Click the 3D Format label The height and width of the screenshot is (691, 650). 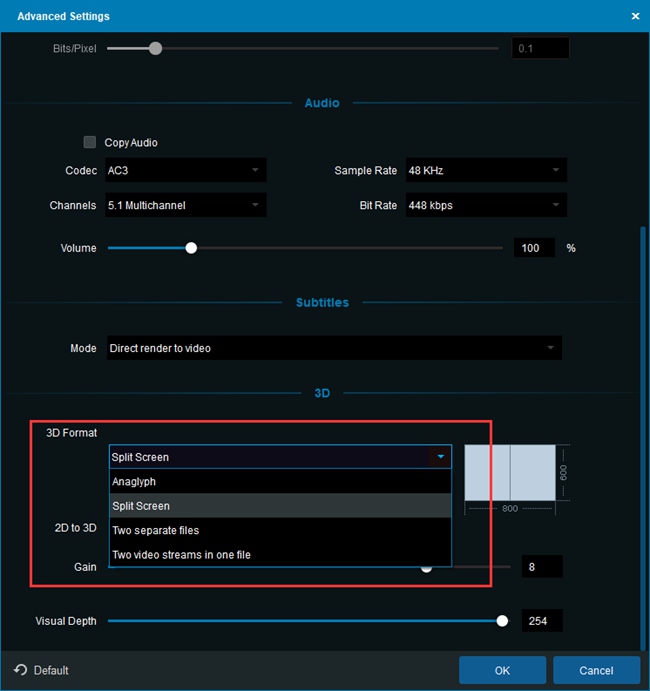coord(71,433)
